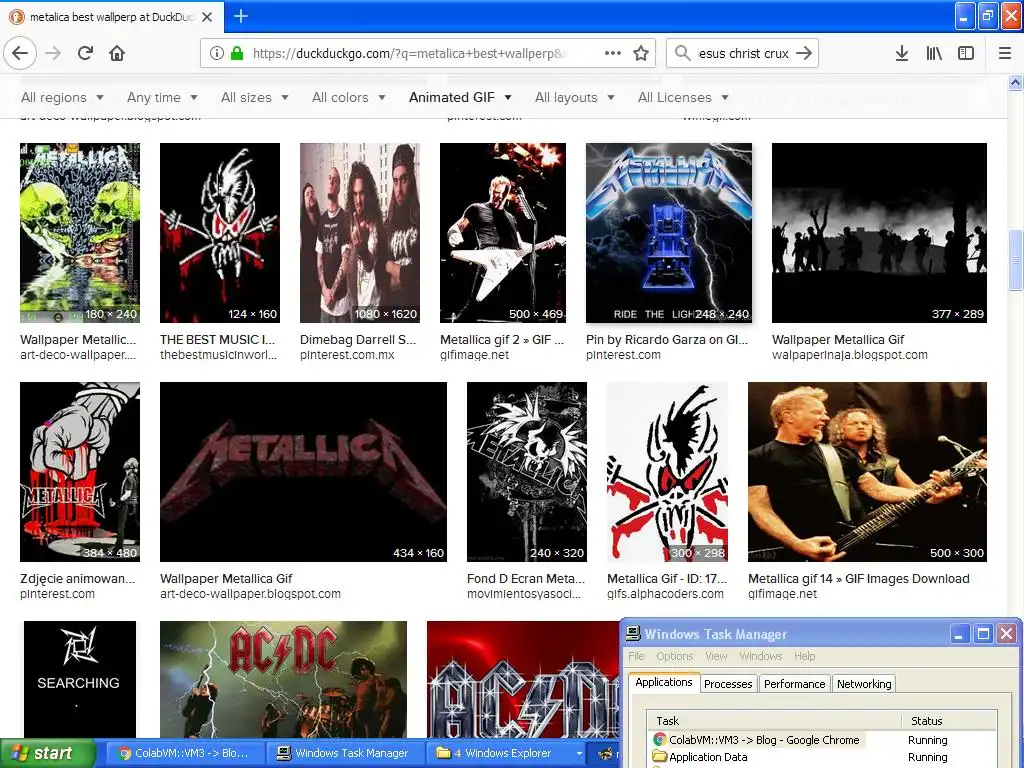Open the Firefox hamburger menu

coord(1004,53)
